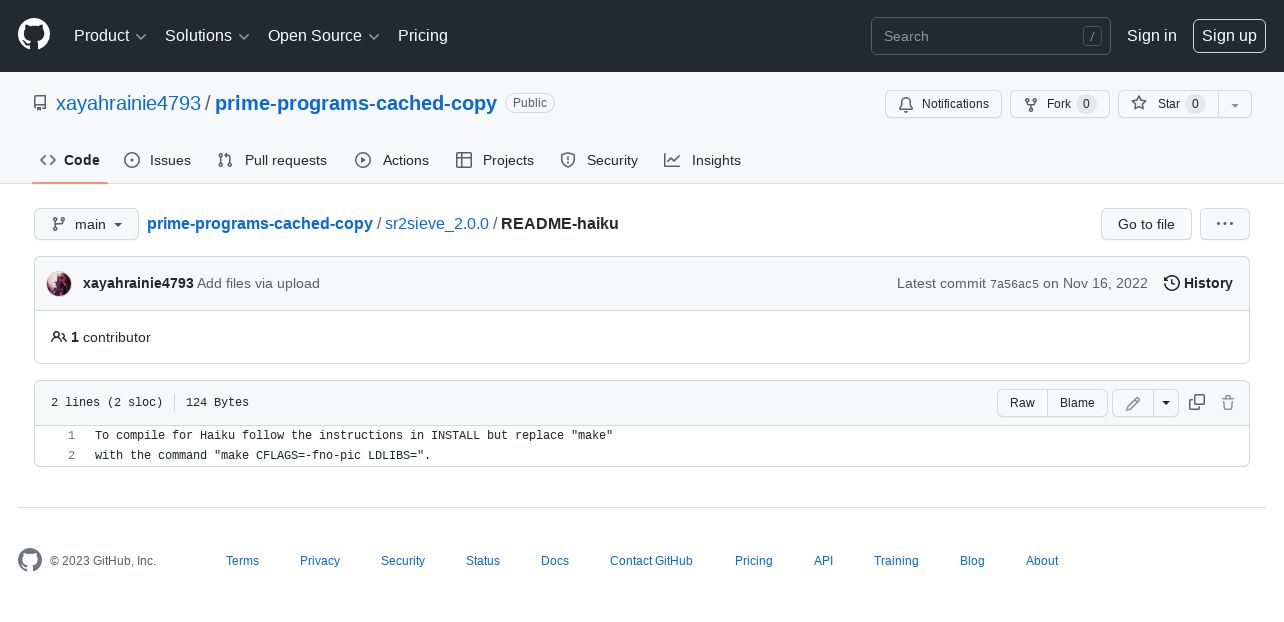Open xayahrainie4793 commit author link
Screen dimensions: 1284x622
pos(138,283)
